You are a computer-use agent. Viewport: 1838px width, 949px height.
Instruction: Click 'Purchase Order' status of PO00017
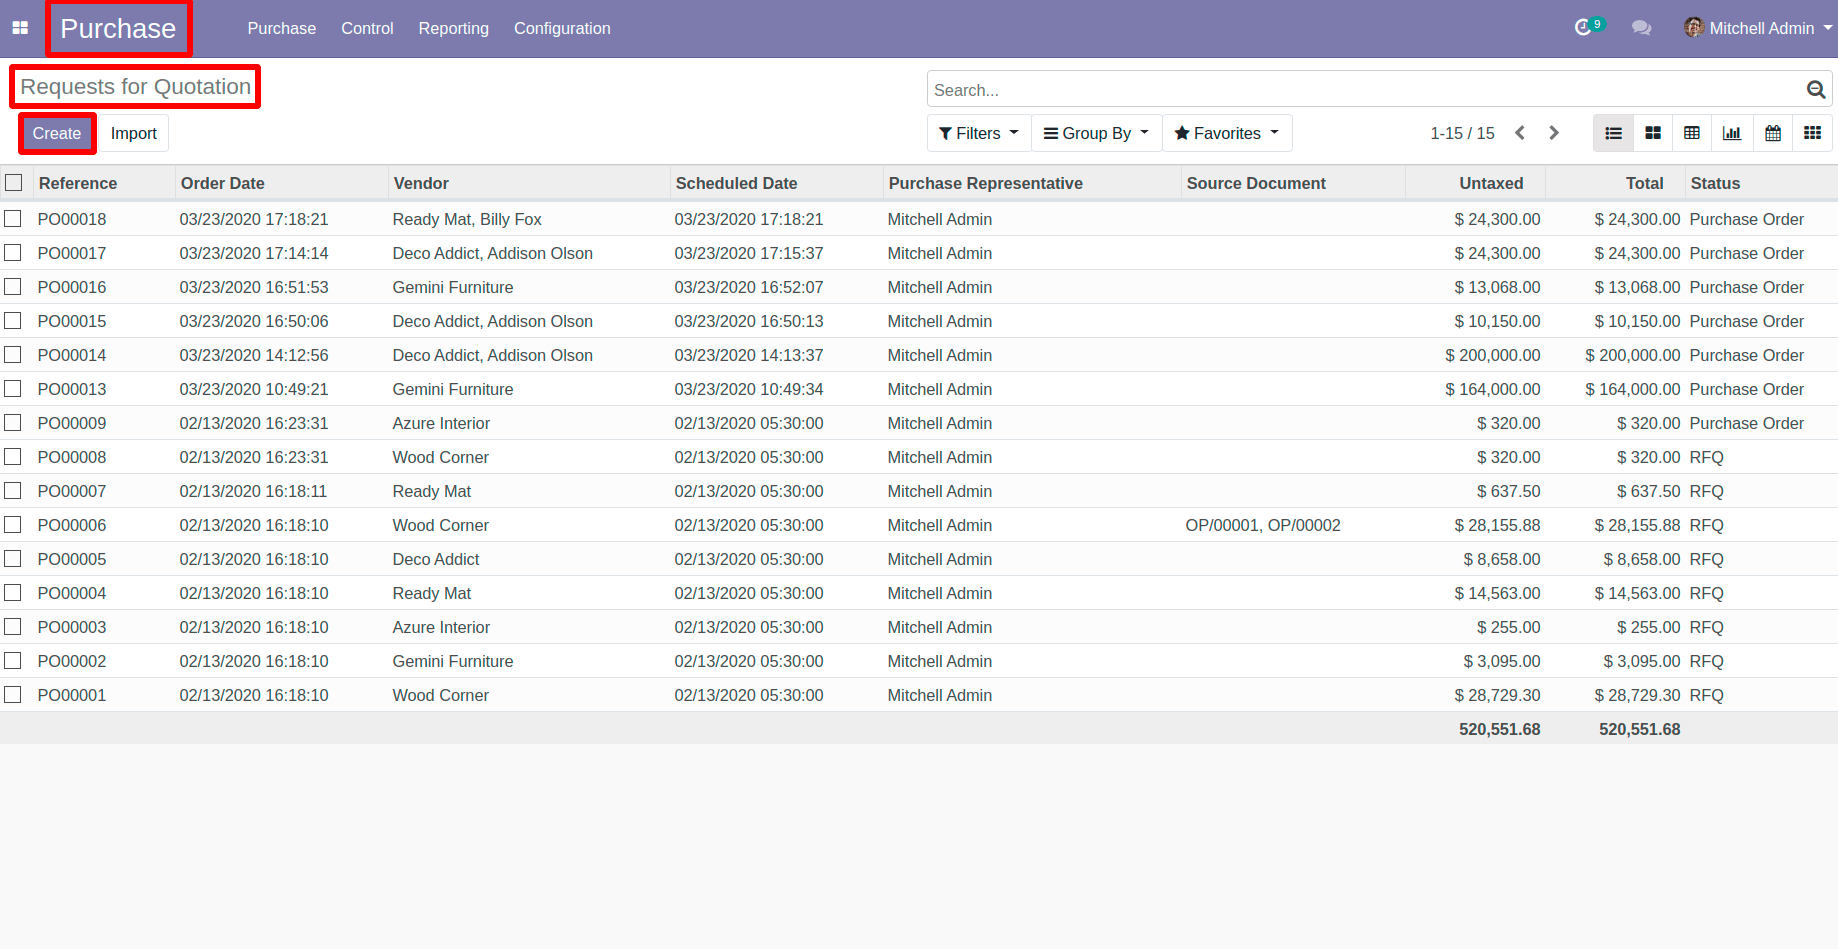pyautogui.click(x=1747, y=253)
